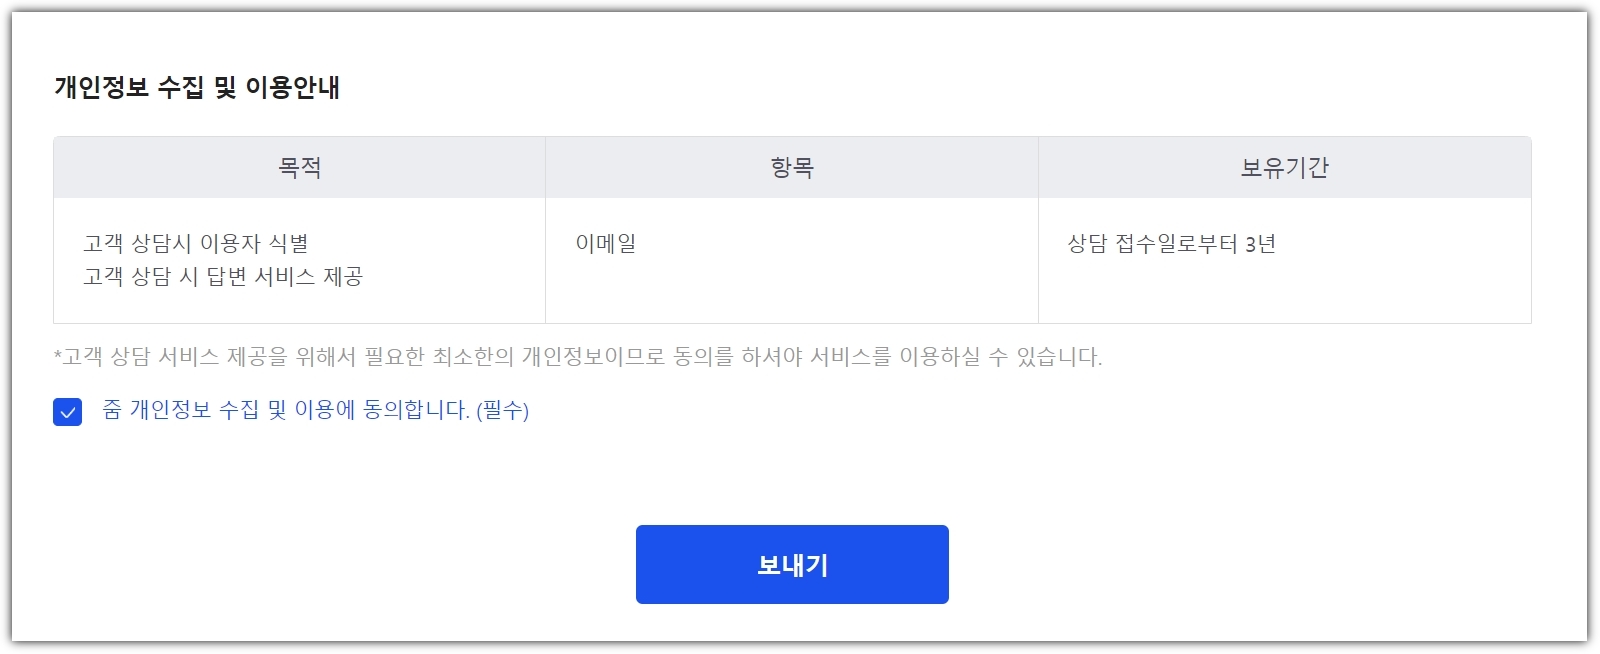Click inside the table header row
Screen dimensions: 1600x654
tap(790, 166)
